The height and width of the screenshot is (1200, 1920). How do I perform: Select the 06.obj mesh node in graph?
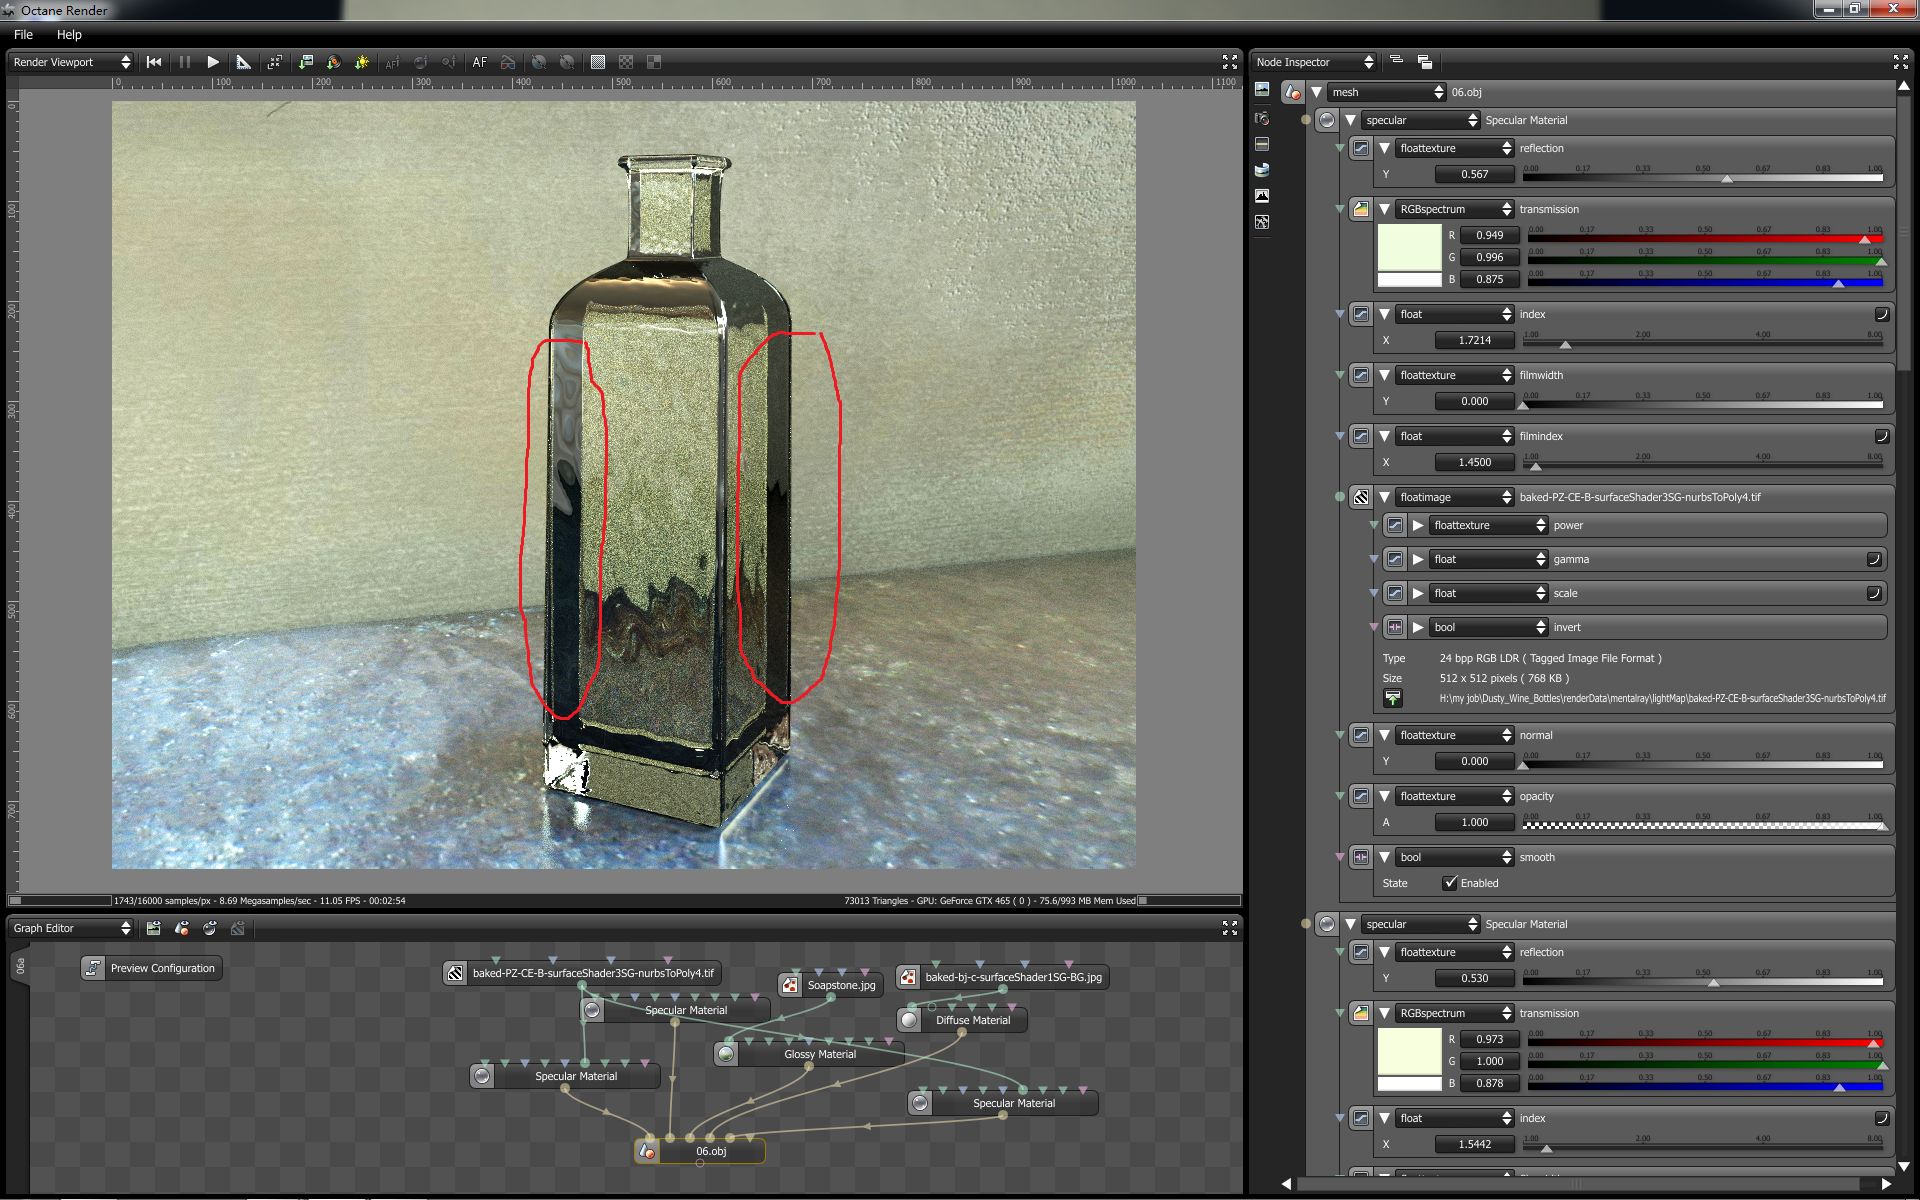tap(710, 1151)
